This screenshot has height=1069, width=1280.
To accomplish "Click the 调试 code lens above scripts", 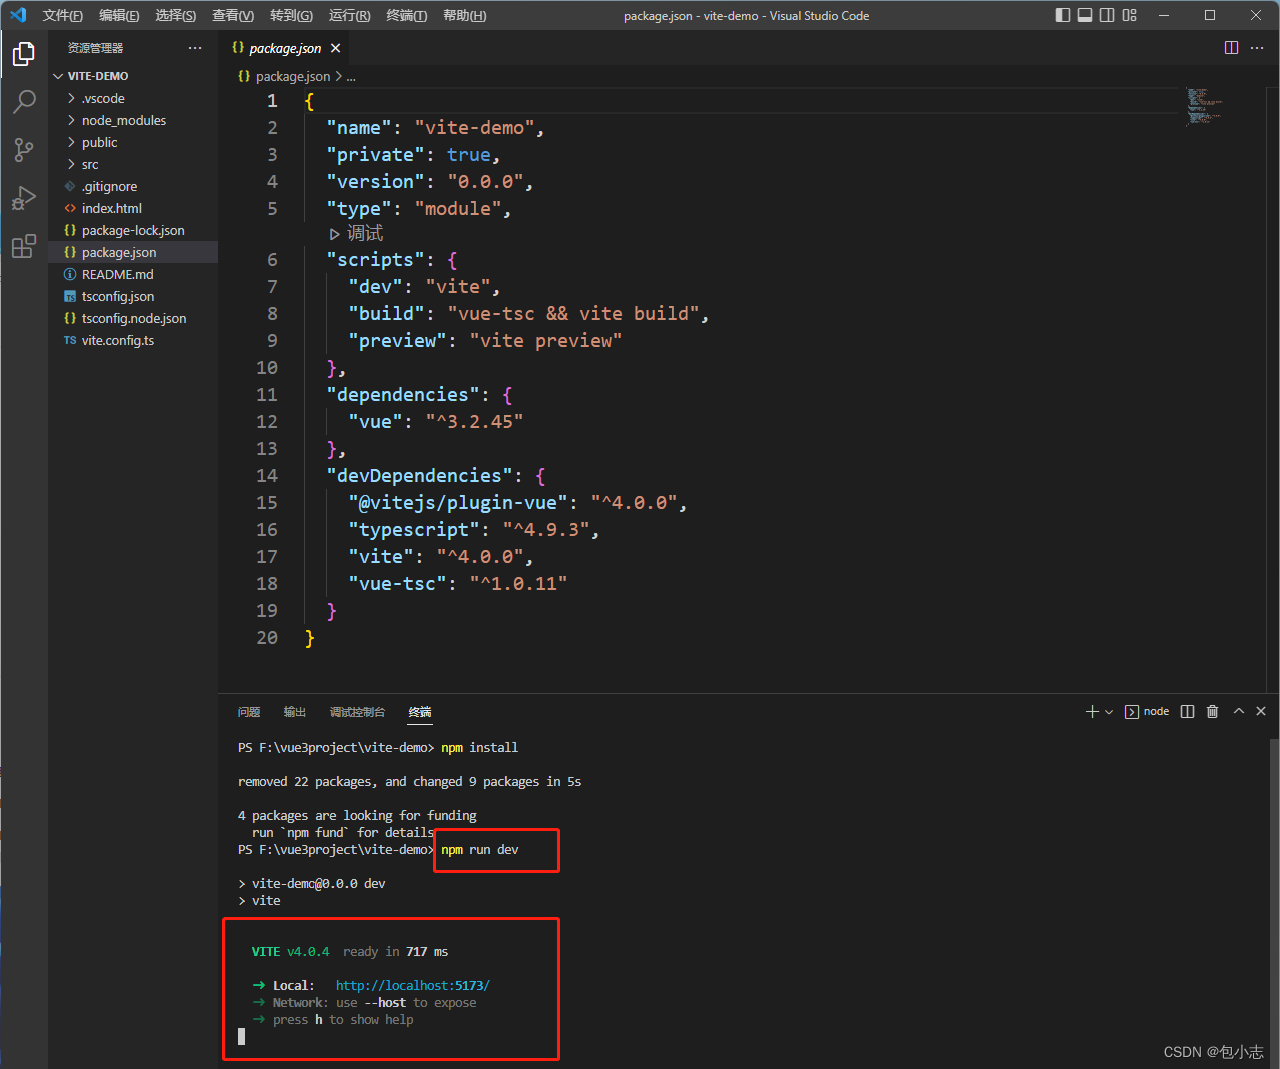I will pyautogui.click(x=356, y=233).
